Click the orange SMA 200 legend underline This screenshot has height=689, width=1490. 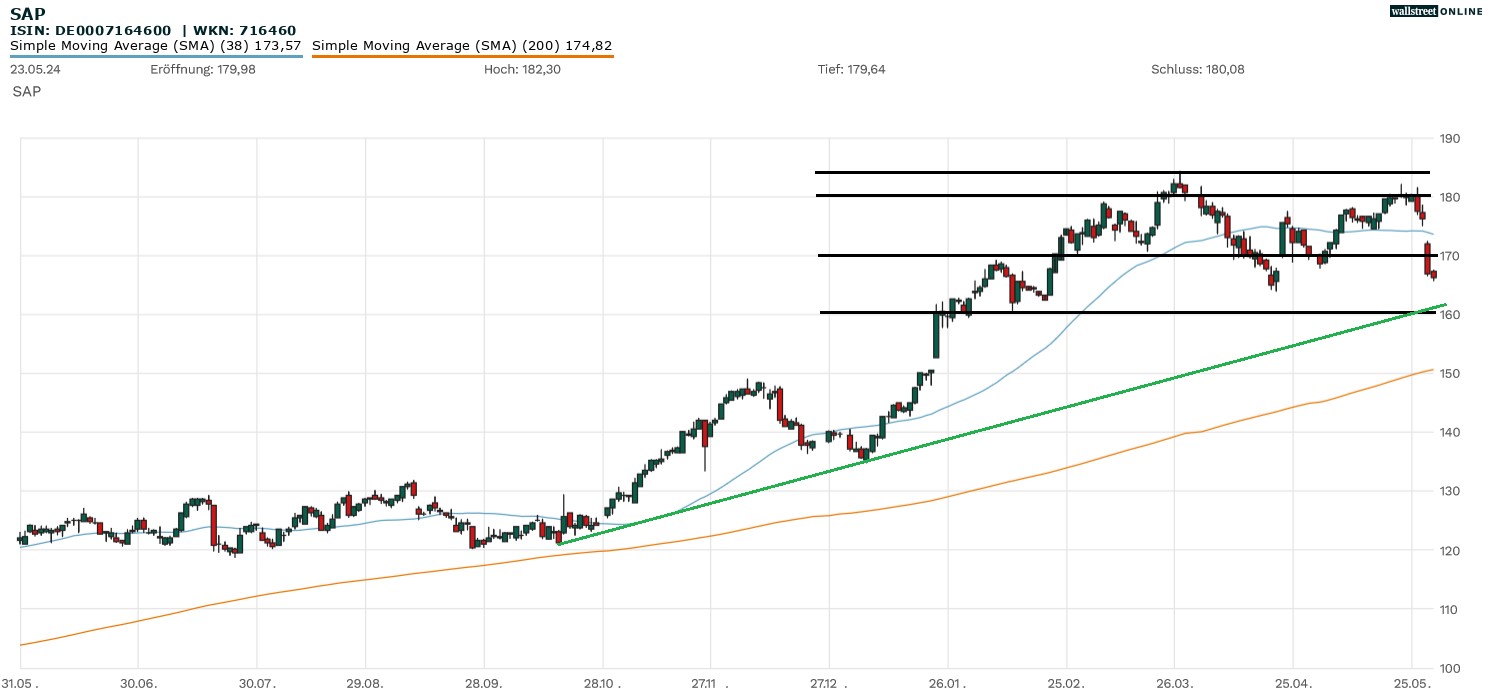click(x=462, y=56)
